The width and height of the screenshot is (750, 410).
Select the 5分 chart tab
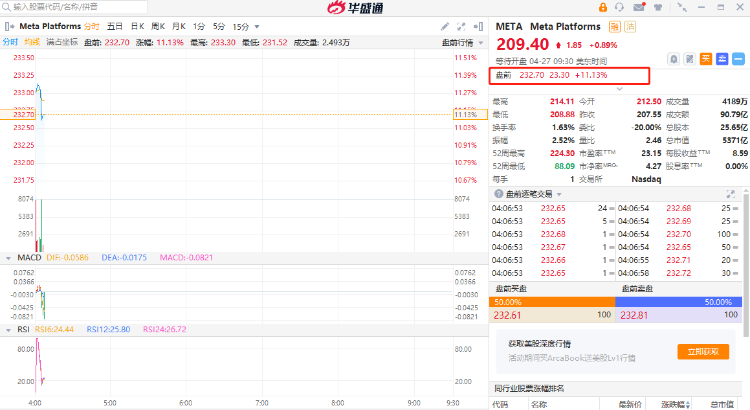[x=219, y=26]
